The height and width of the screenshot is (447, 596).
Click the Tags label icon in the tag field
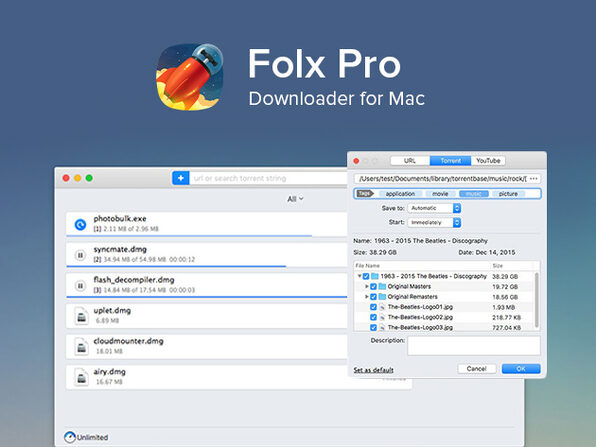pos(365,193)
